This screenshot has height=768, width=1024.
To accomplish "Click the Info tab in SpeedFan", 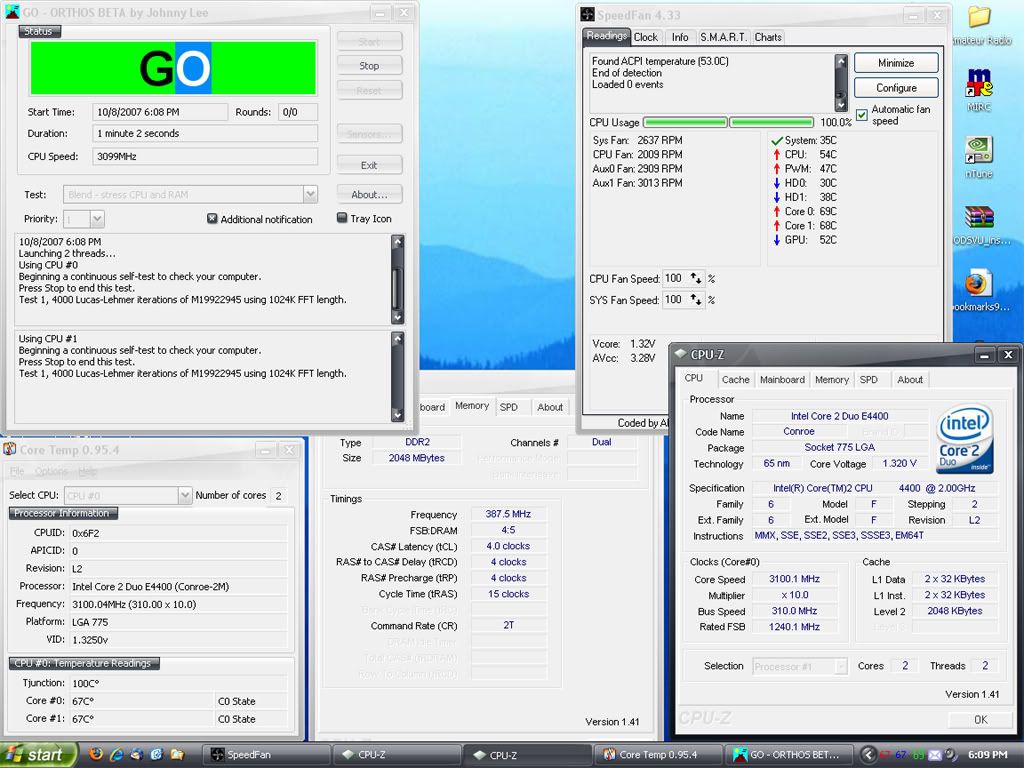I will pyautogui.click(x=680, y=37).
